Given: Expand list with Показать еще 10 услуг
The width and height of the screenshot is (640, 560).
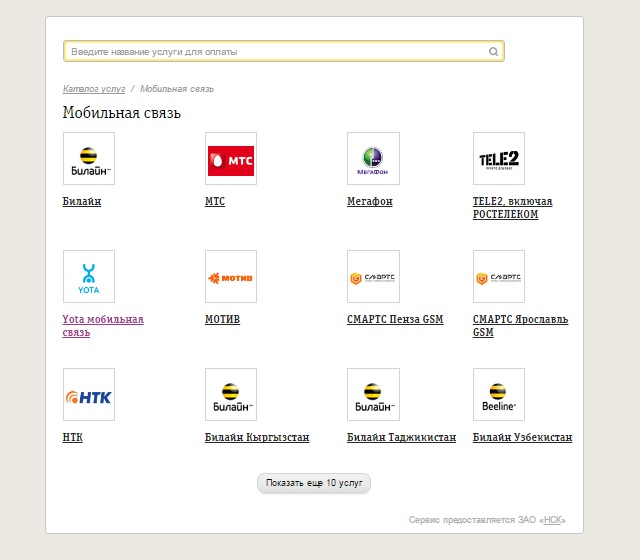Looking at the screenshot, I should tap(314, 483).
